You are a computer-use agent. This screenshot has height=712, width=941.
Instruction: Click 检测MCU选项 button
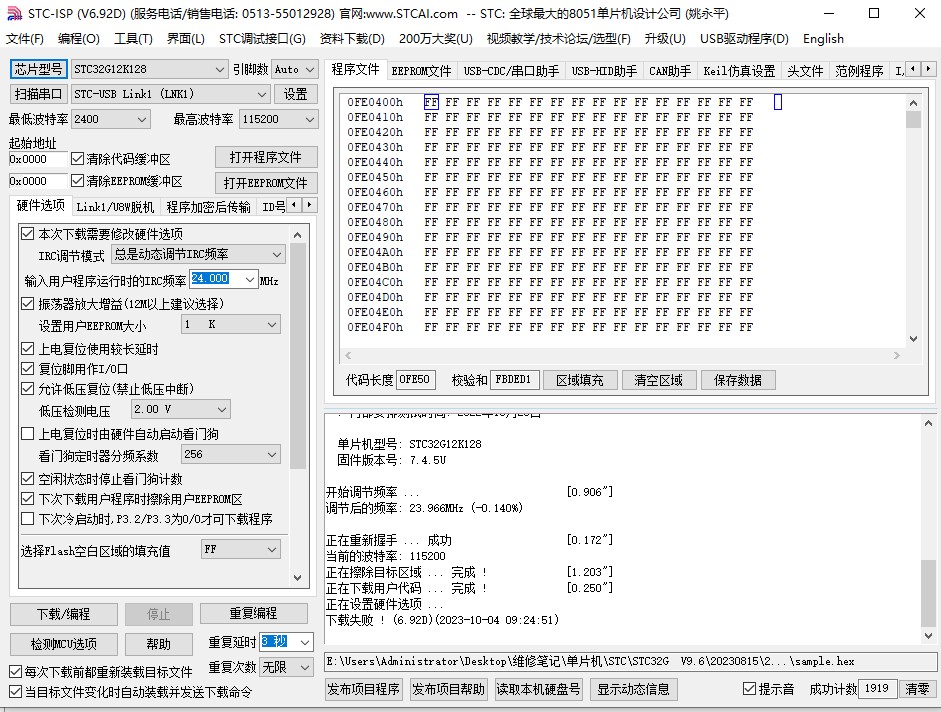(64, 644)
